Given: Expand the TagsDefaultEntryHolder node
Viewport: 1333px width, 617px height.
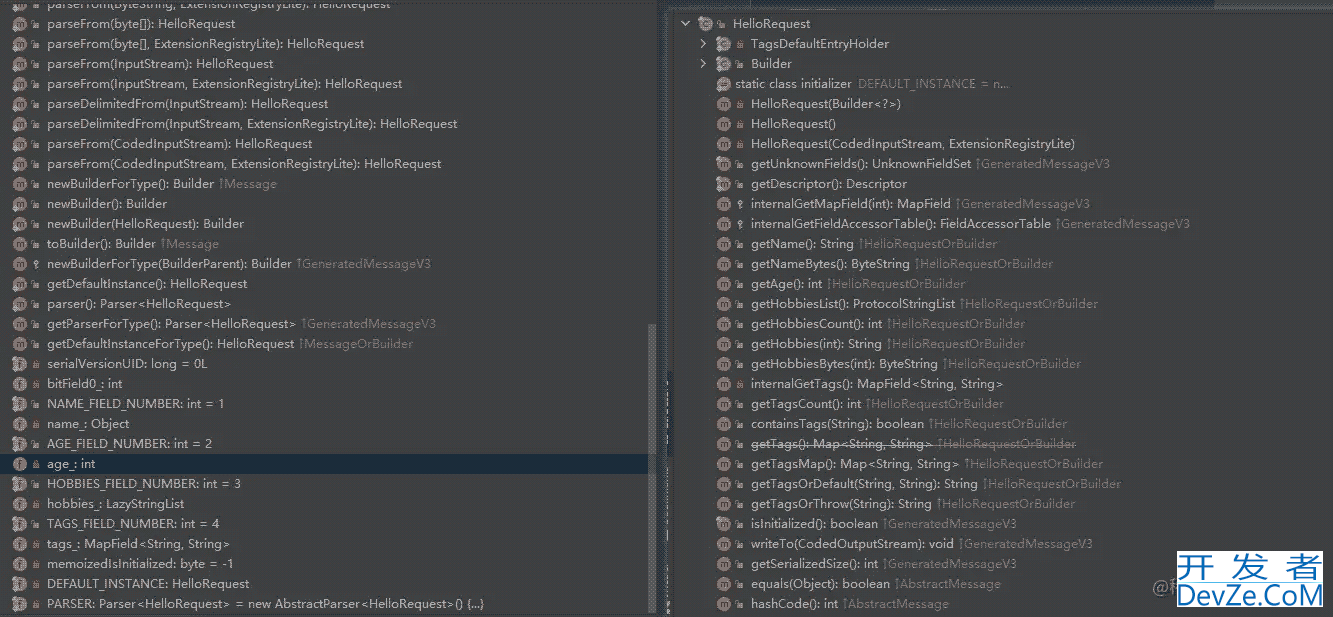Looking at the screenshot, I should pyautogui.click(x=703, y=43).
